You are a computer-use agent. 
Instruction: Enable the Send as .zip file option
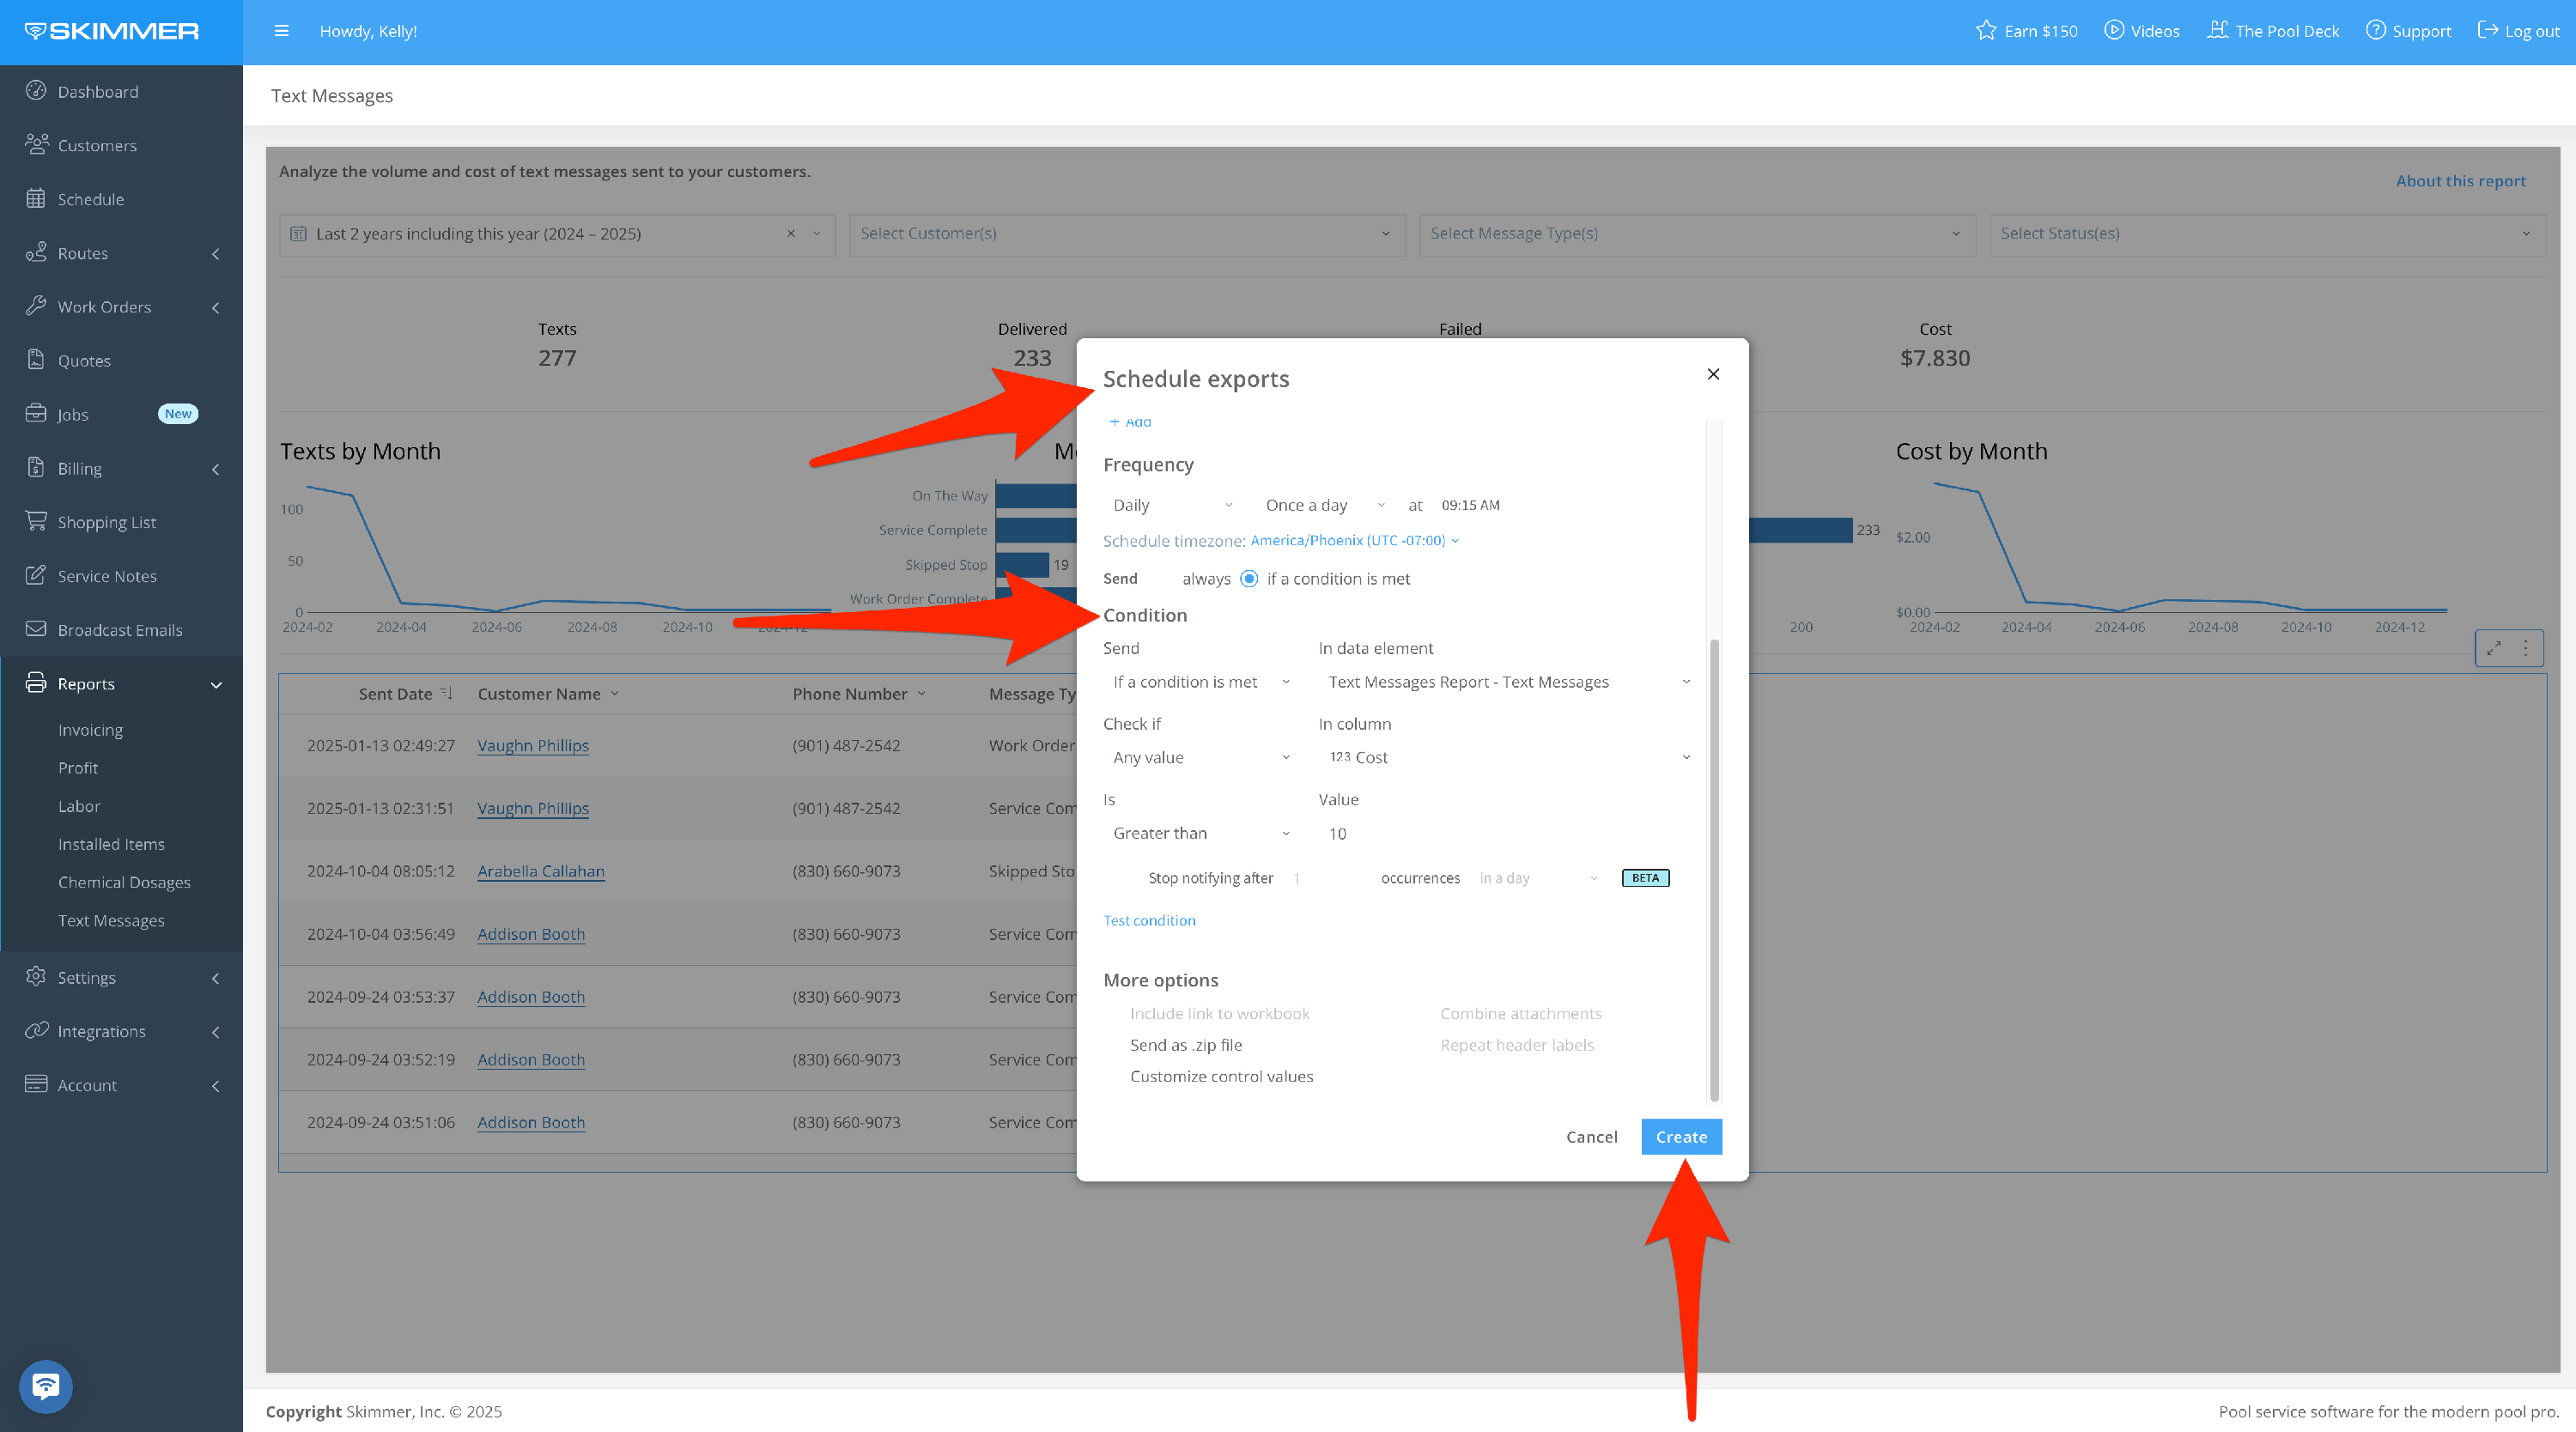pyautogui.click(x=1185, y=1045)
